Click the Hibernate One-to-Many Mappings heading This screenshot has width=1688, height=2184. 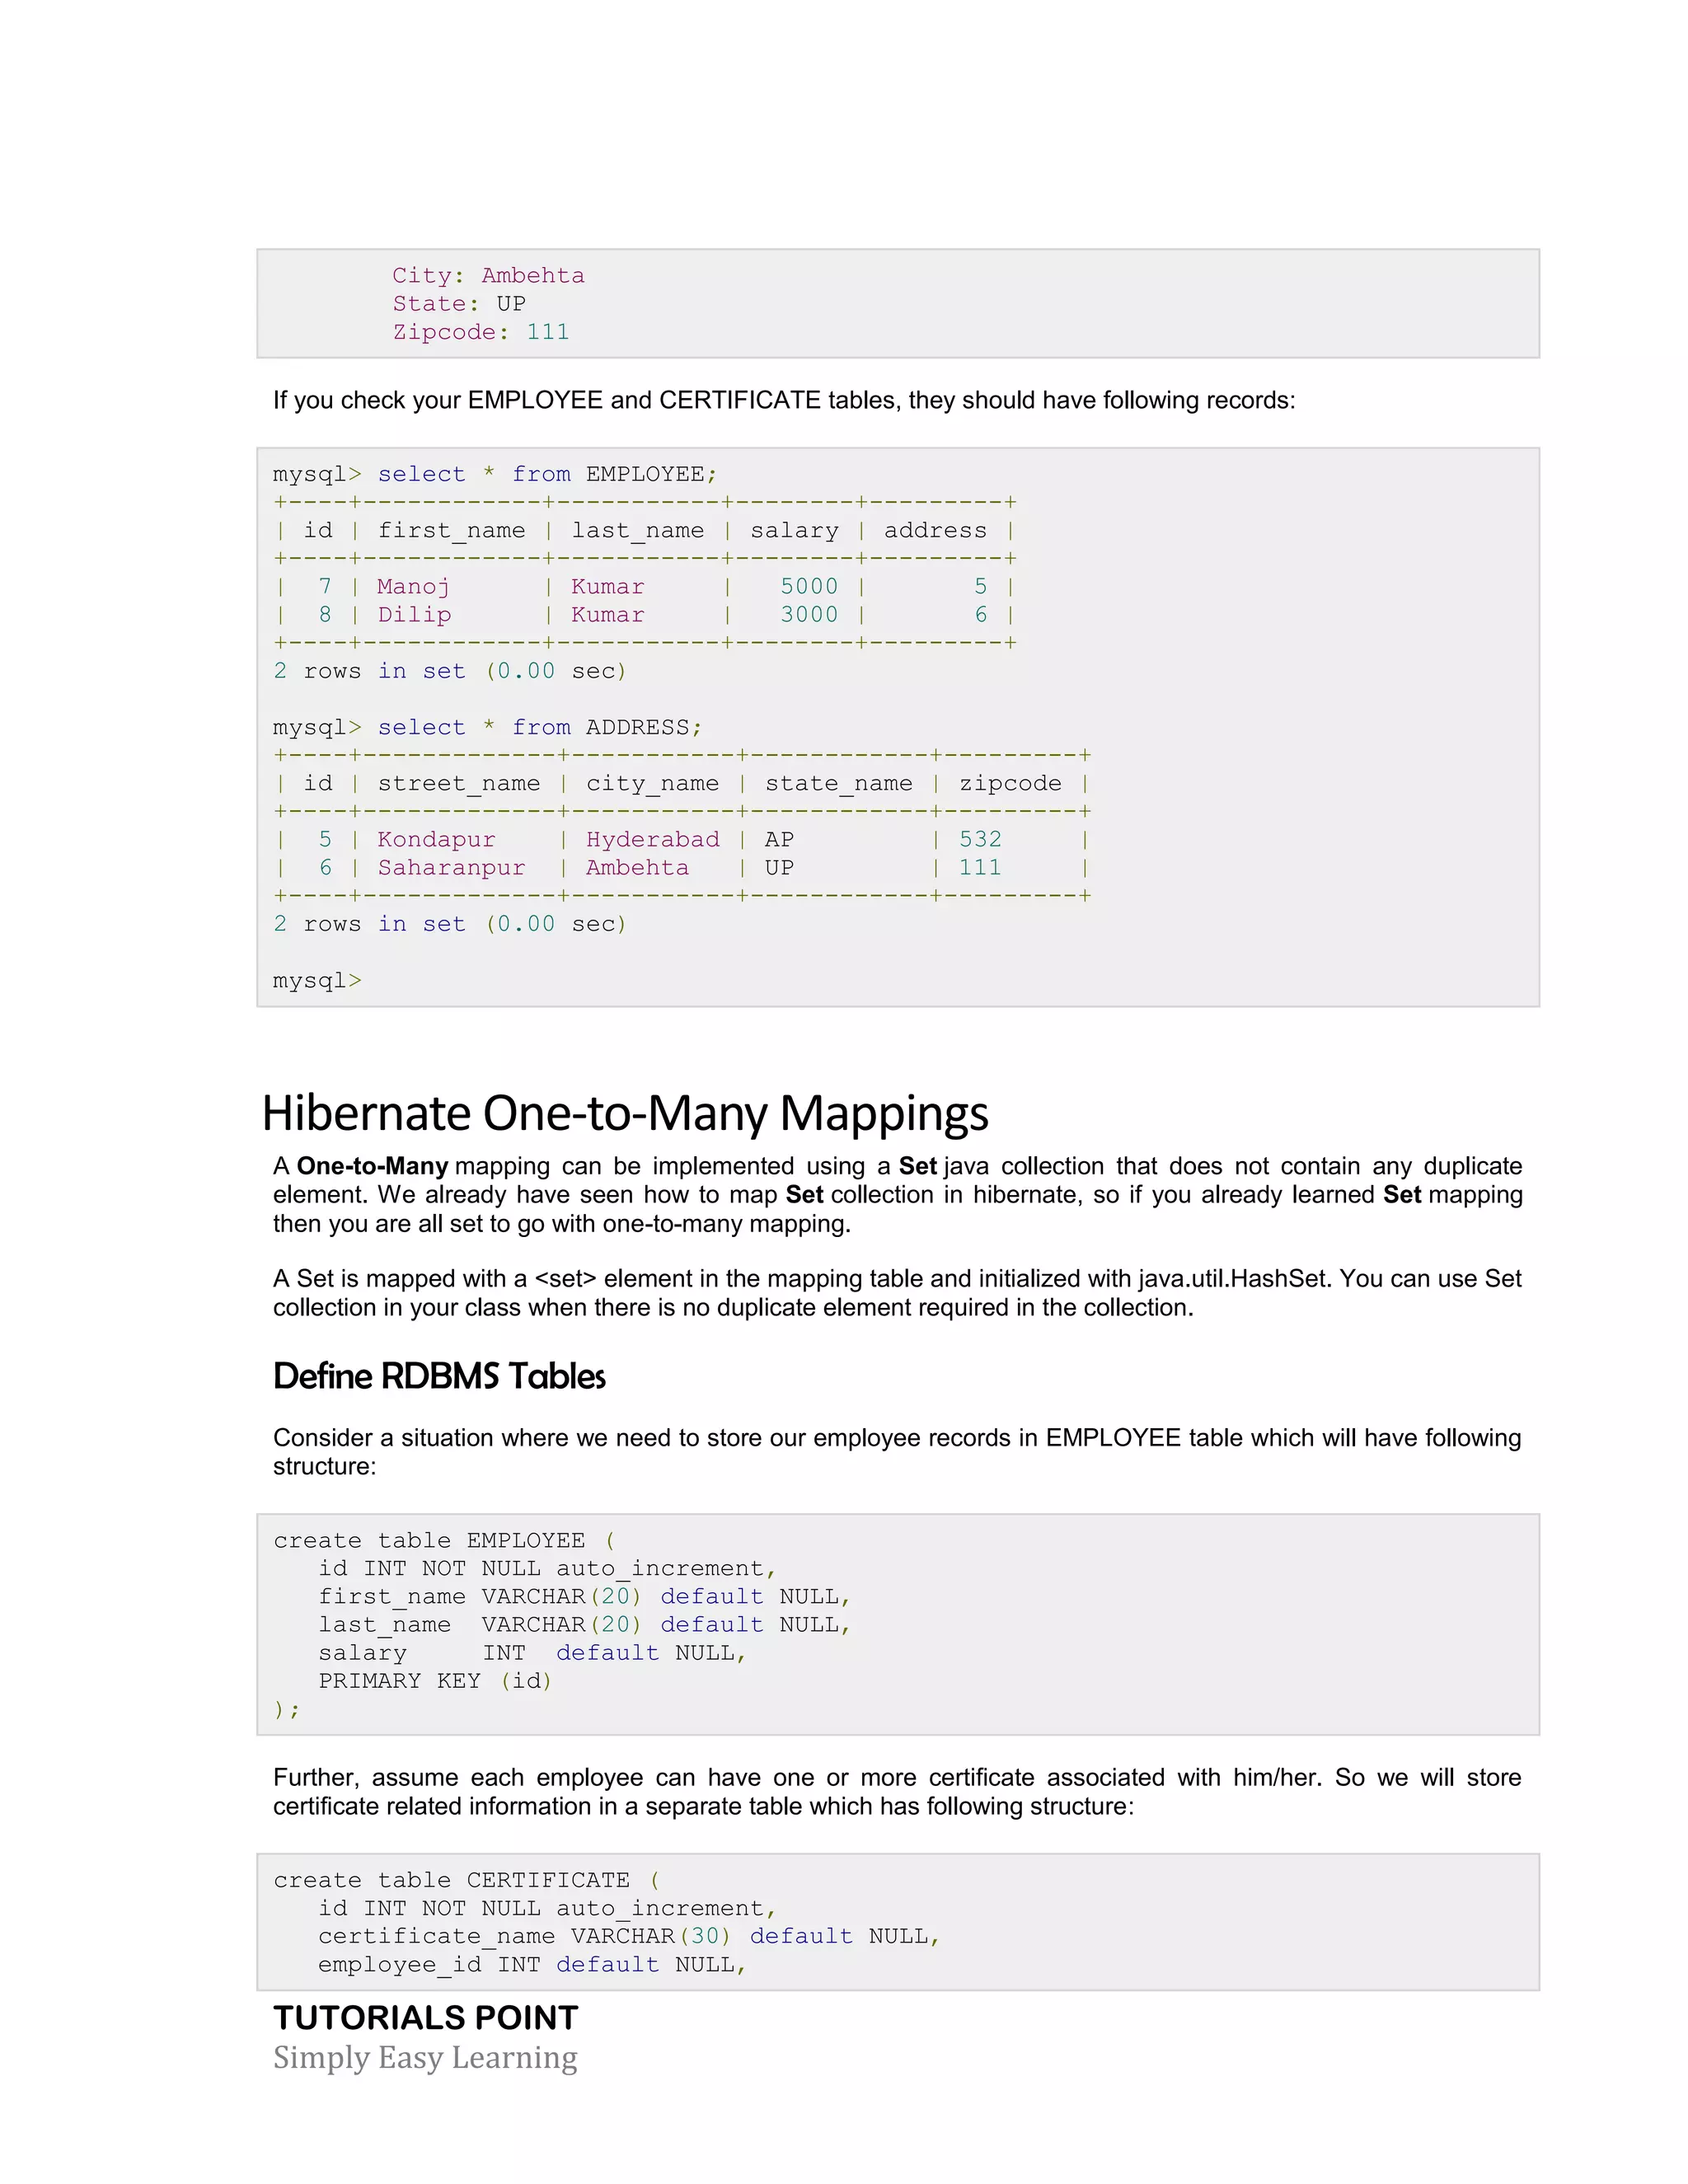(x=624, y=1113)
